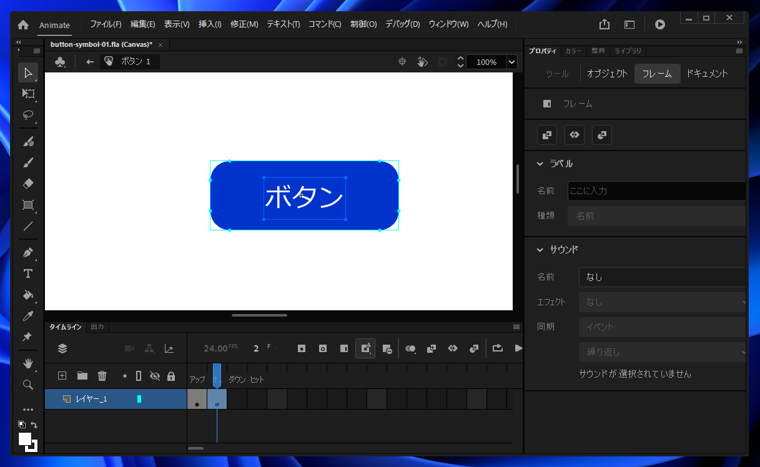Toggle highlight layers dot
Viewport: 760px width, 467px height.
pos(125,376)
